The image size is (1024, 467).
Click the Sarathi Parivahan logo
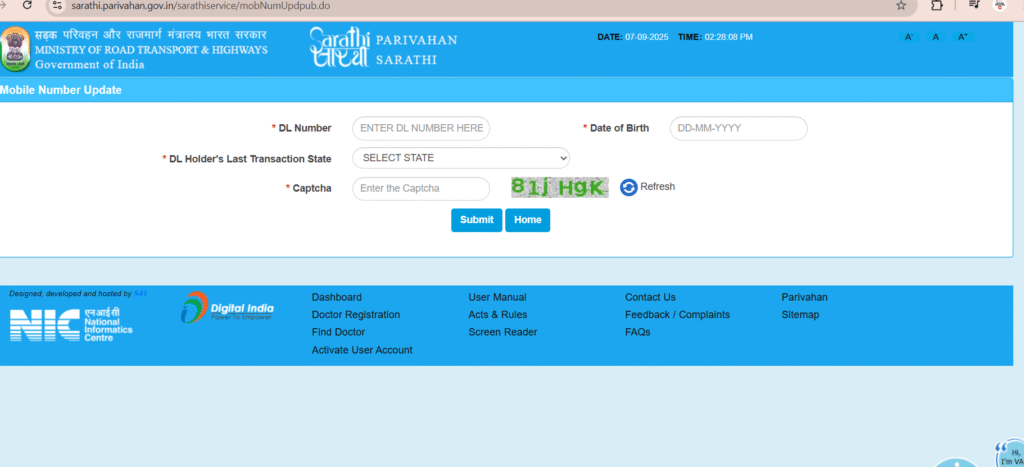click(x=383, y=48)
